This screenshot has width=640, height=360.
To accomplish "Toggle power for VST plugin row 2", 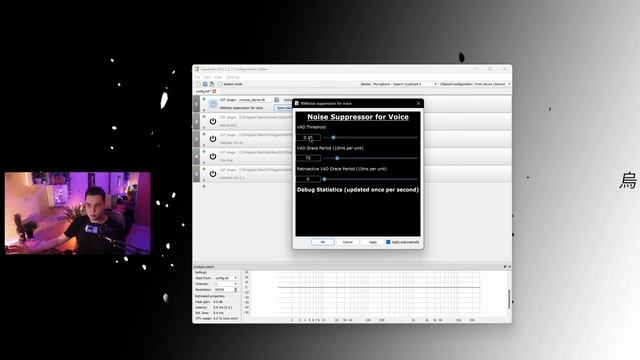I will click(213, 122).
